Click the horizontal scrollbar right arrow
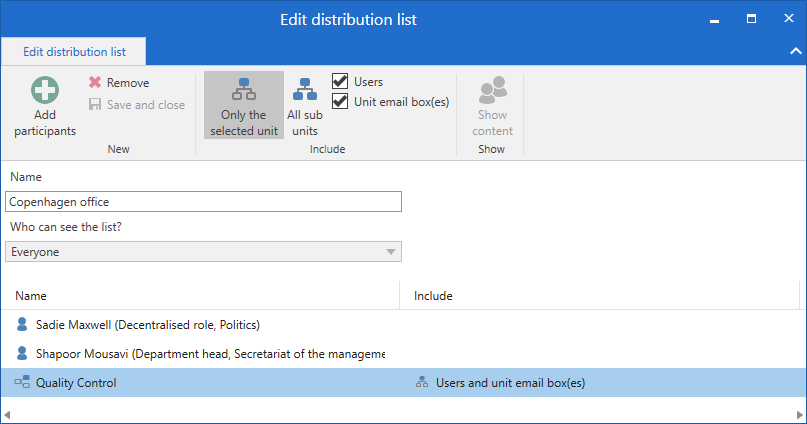This screenshot has height=424, width=807. click(799, 415)
